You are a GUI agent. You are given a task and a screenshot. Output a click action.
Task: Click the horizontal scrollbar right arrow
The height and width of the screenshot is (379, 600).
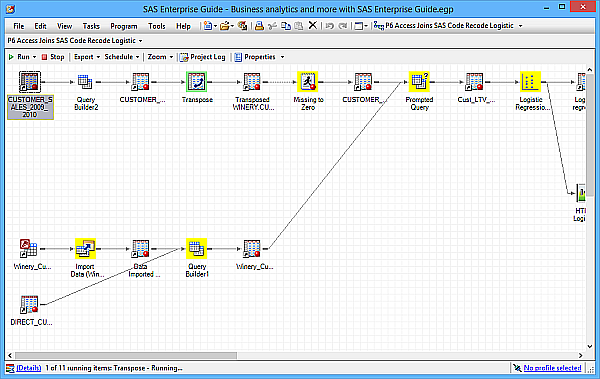click(580, 355)
